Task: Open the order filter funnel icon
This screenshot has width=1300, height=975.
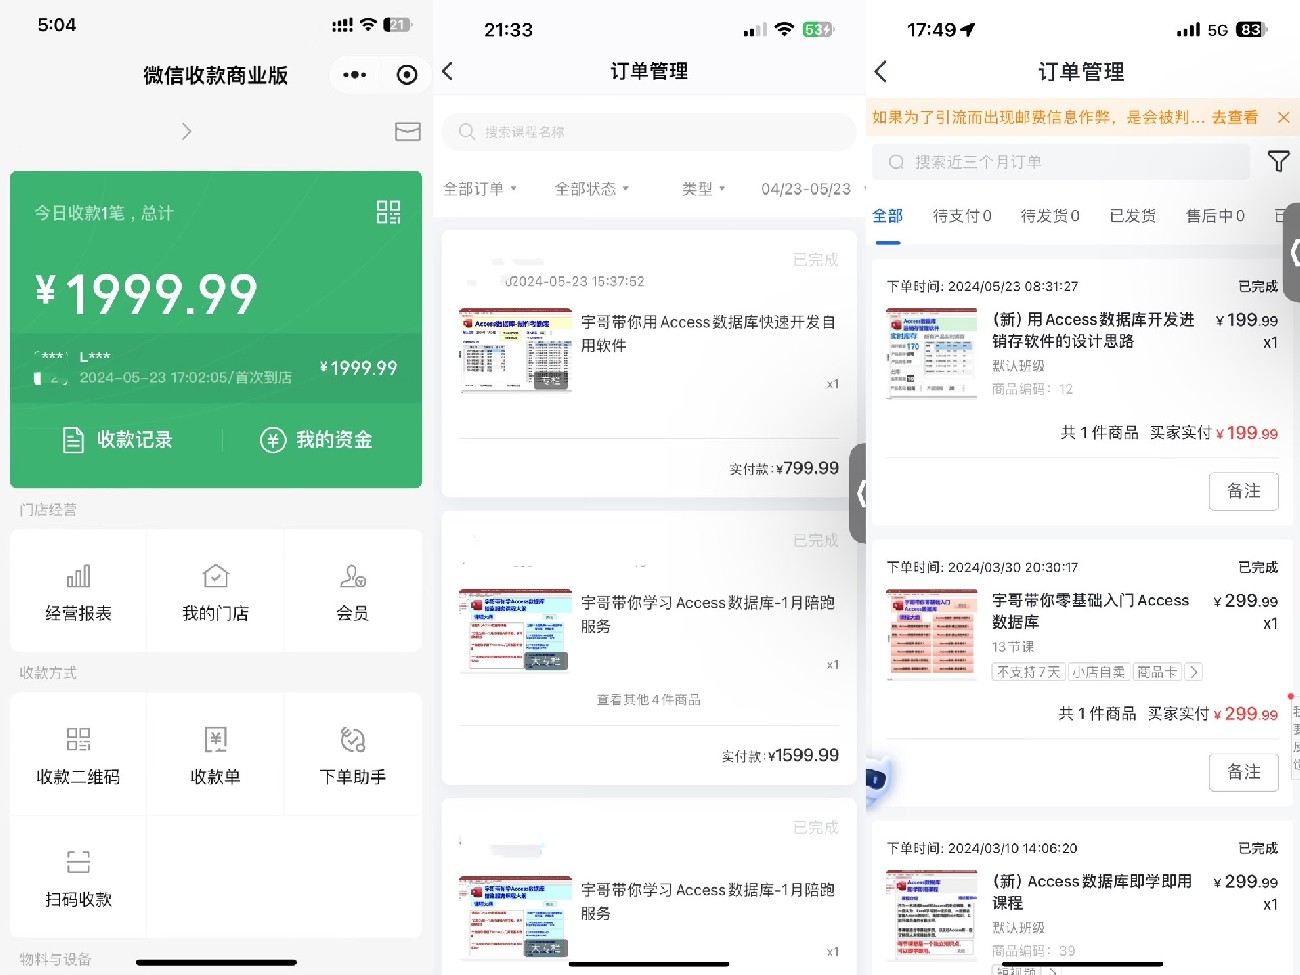Action: (1278, 161)
